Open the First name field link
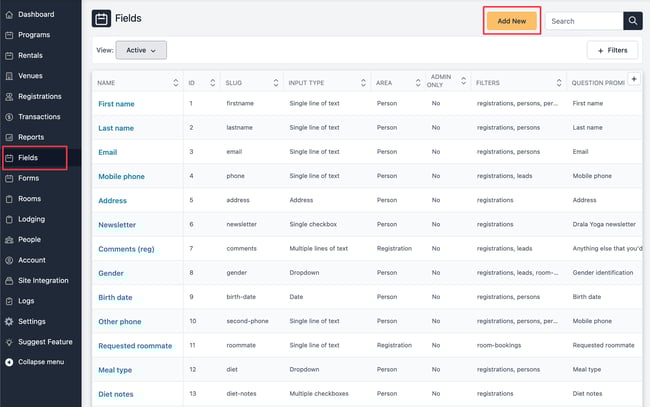Image resolution: width=650 pixels, height=407 pixels. (x=116, y=104)
